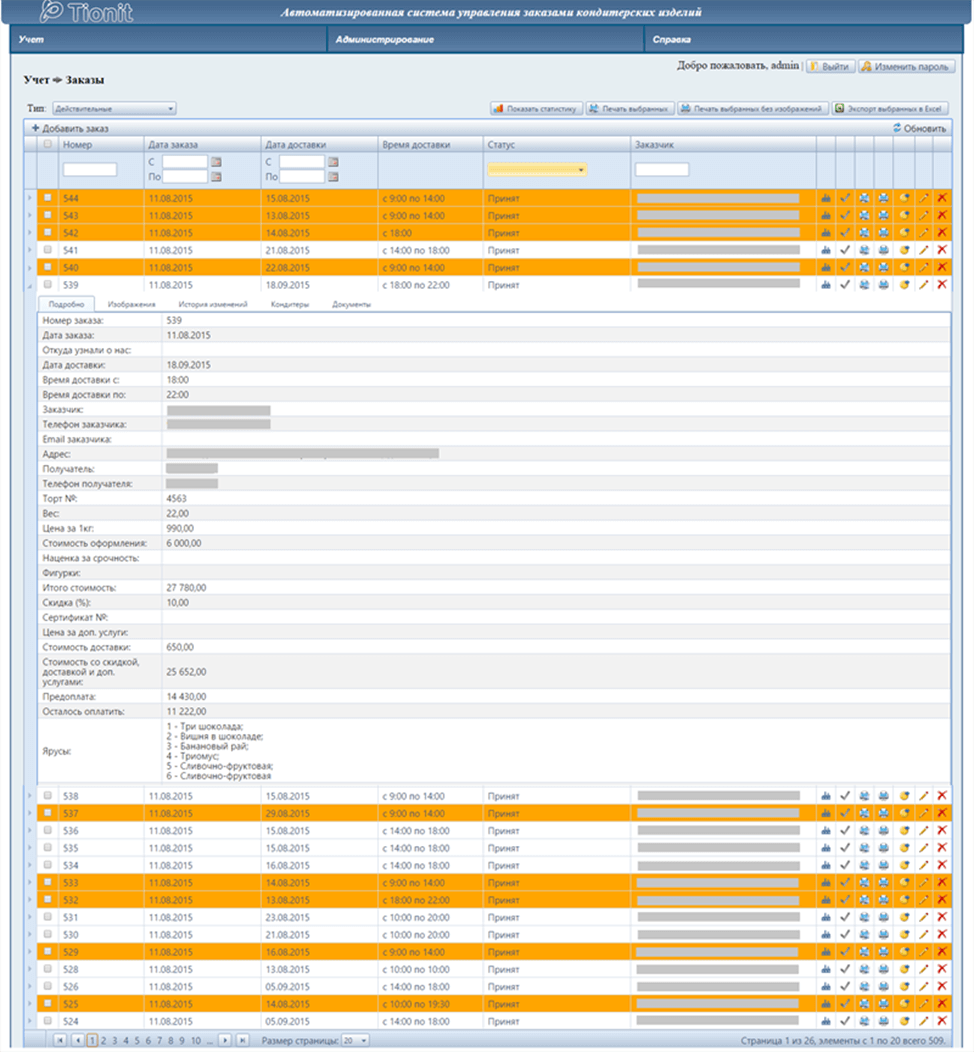Delete order 531 with the red X
The height and width of the screenshot is (1052, 974).
[x=942, y=917]
